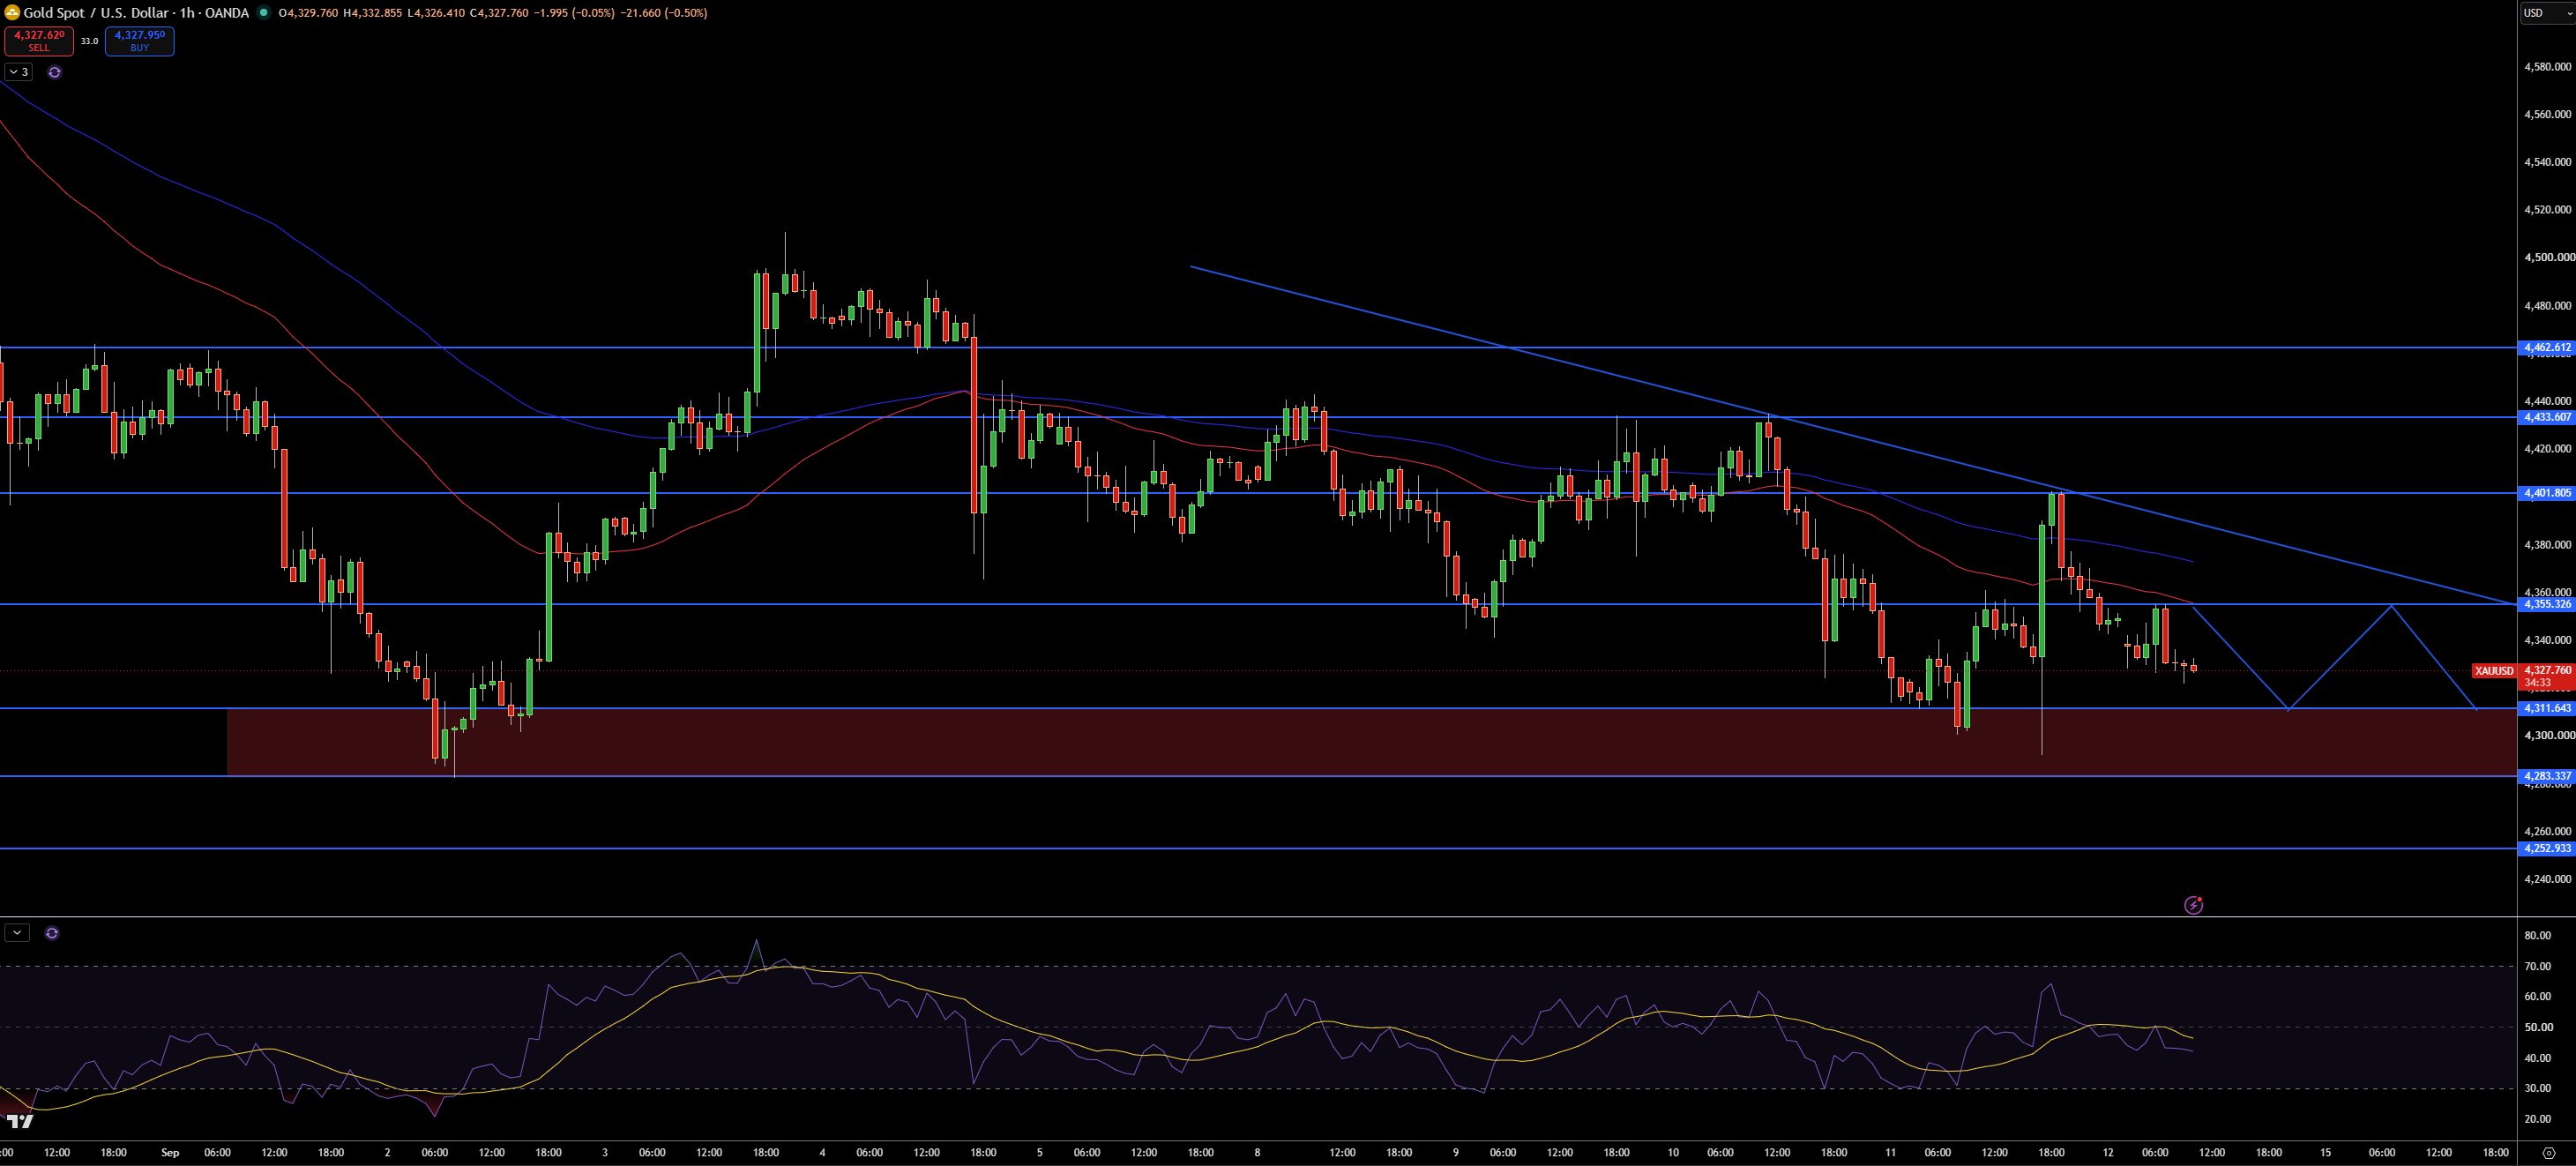Click the close value C4,327.760 in the OHLC legend
The image size is (2576, 1166).
pyautogui.click(x=498, y=13)
